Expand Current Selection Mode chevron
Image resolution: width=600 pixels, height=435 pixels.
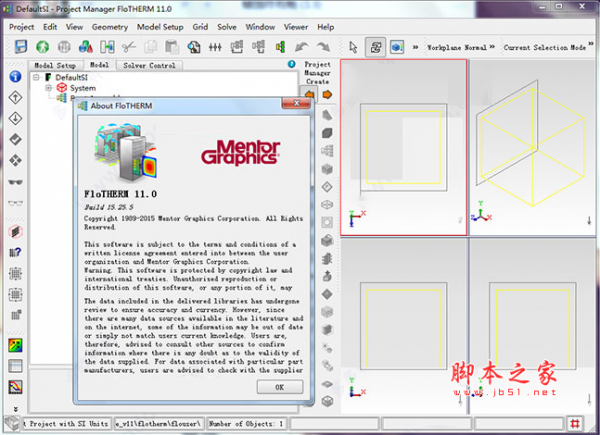tap(591, 44)
